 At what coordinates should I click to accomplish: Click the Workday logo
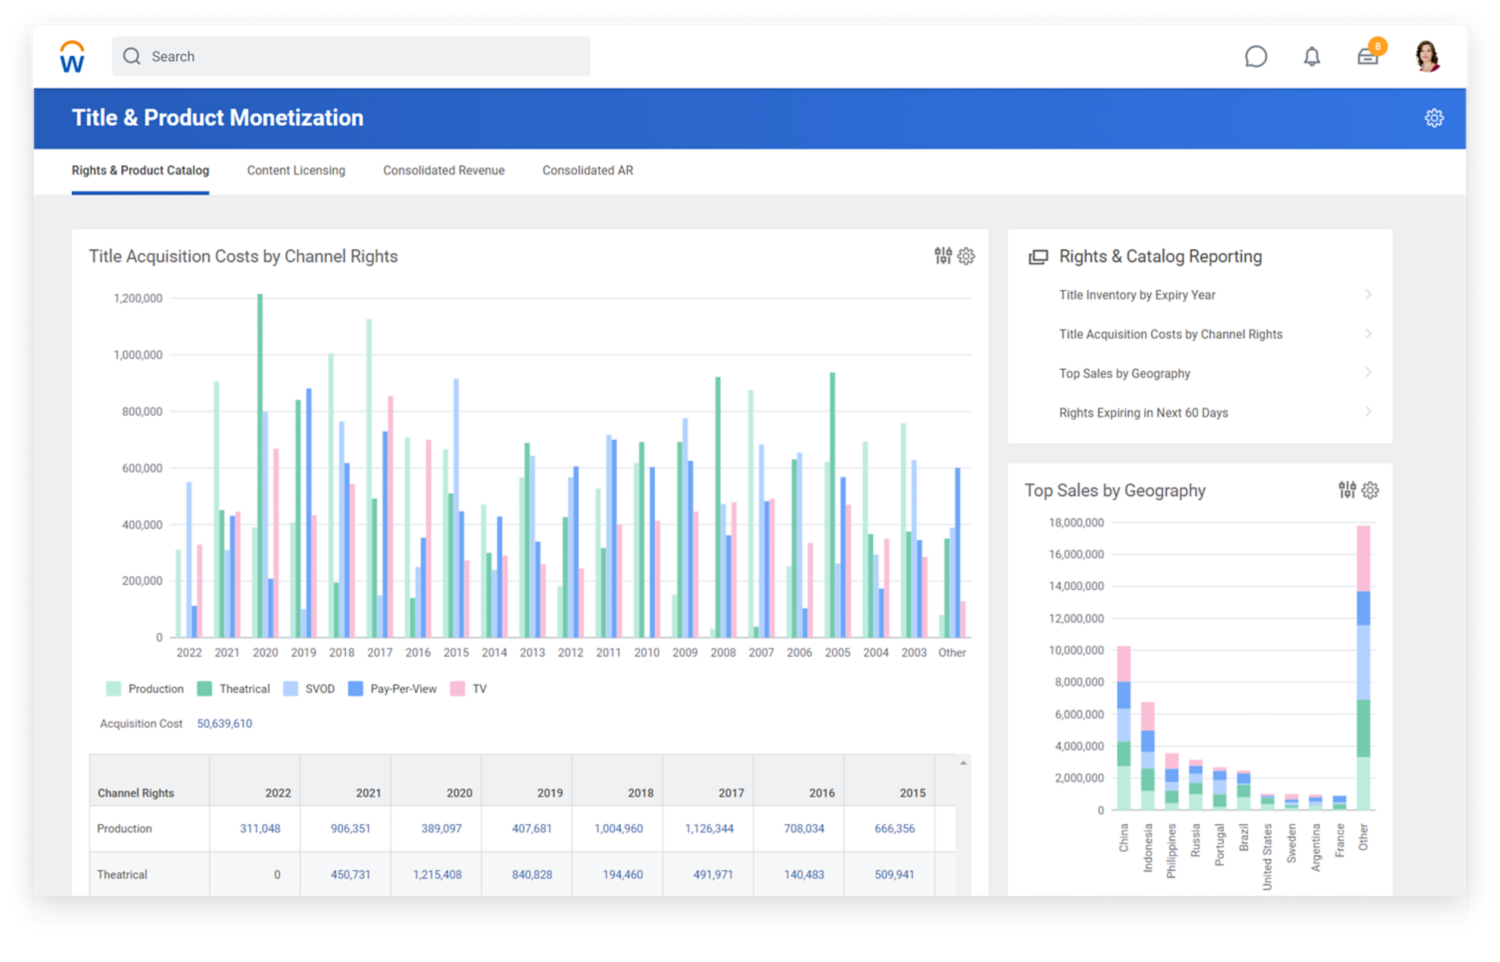(x=72, y=57)
